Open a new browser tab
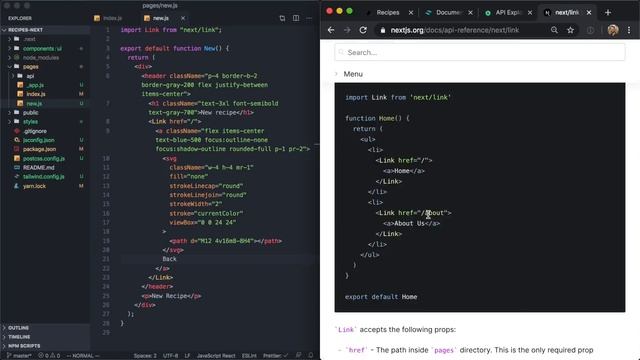640x360 pixels. (608, 13)
